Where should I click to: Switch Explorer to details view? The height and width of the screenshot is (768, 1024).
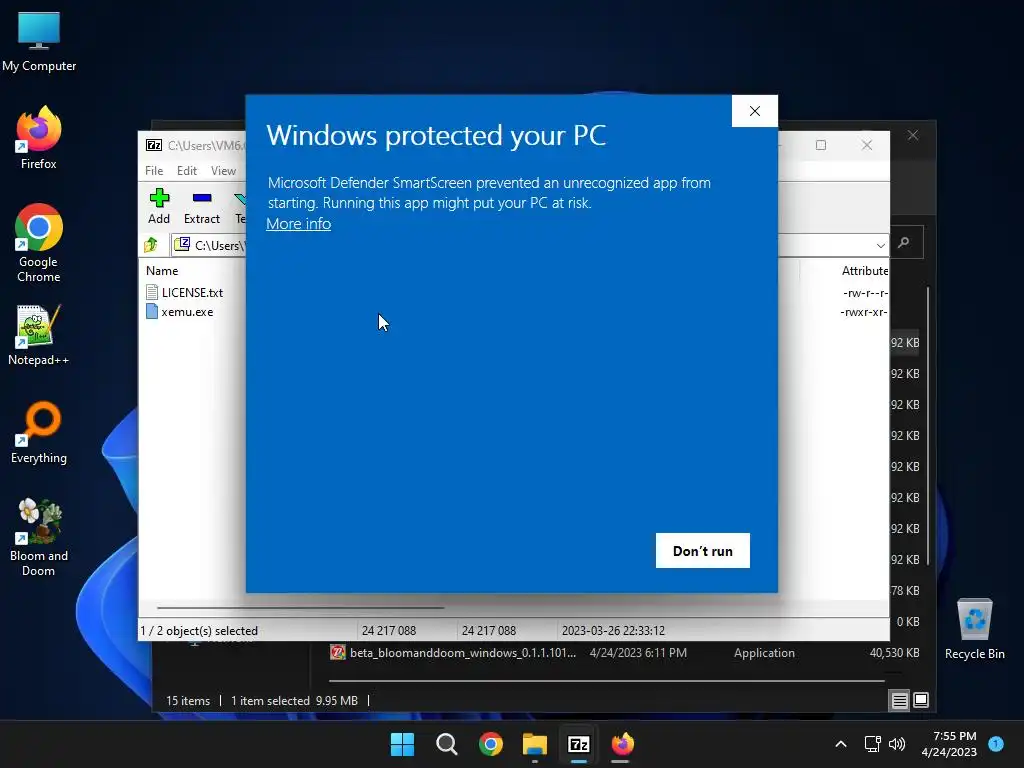point(899,700)
